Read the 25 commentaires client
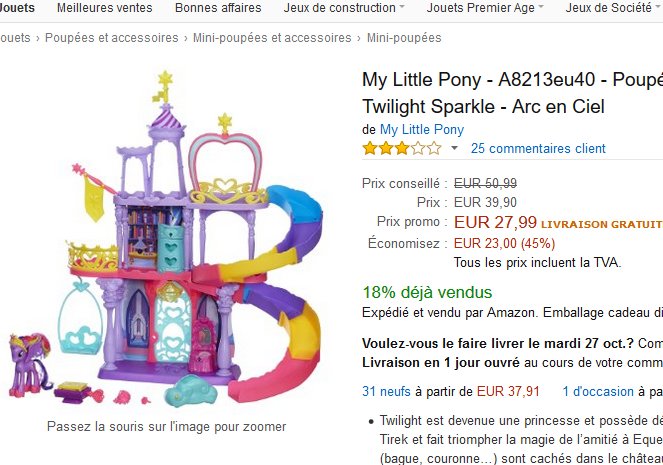 538,149
